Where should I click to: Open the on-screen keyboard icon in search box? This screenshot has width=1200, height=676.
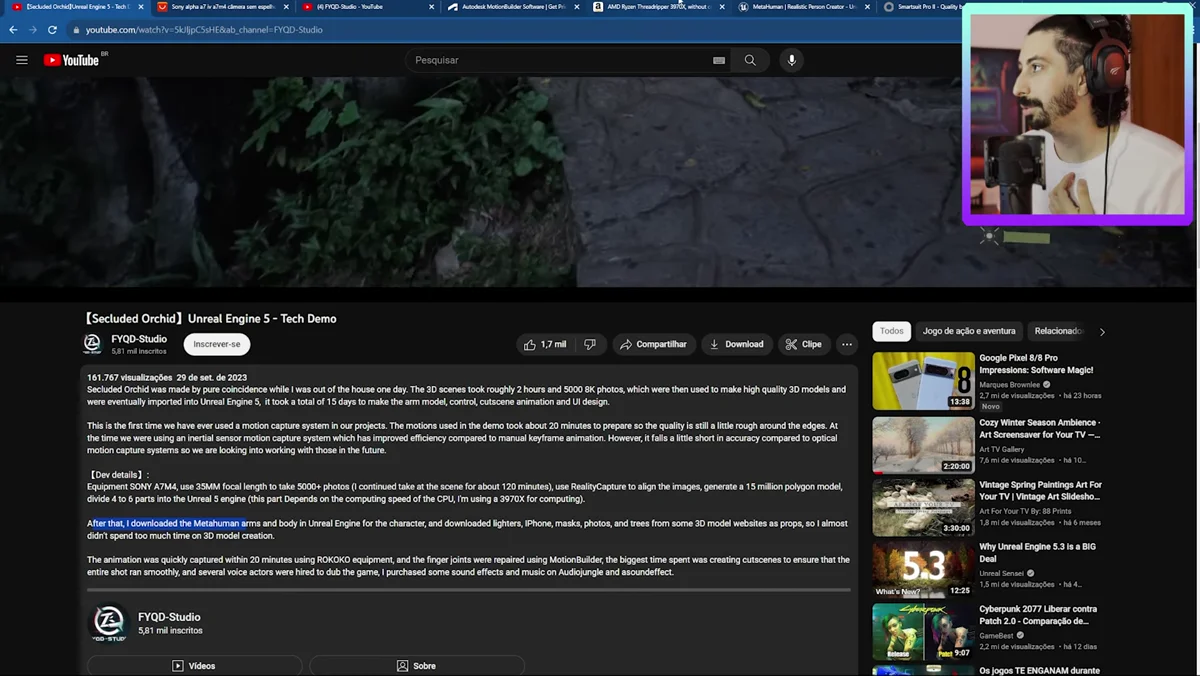point(719,60)
